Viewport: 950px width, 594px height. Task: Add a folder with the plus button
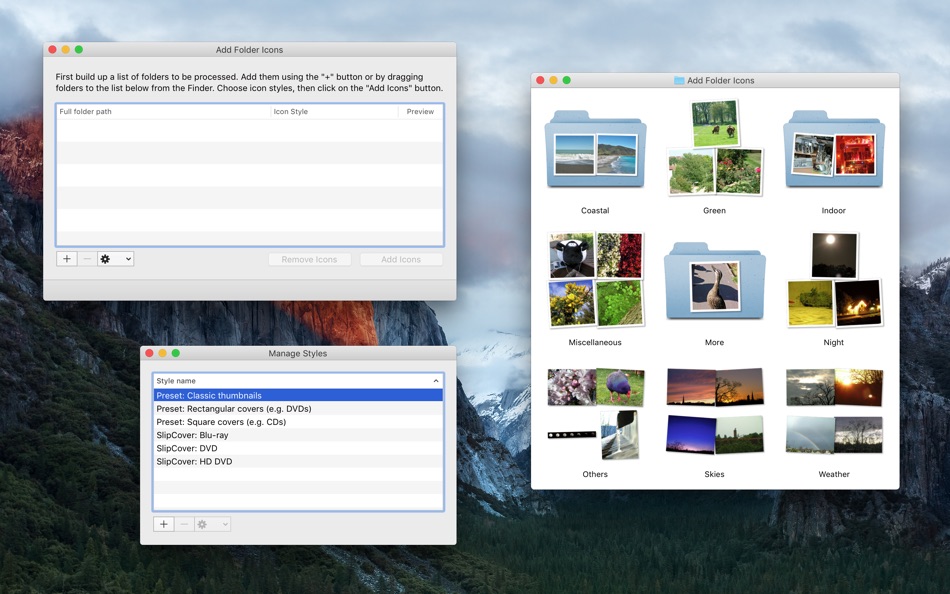pos(67,259)
